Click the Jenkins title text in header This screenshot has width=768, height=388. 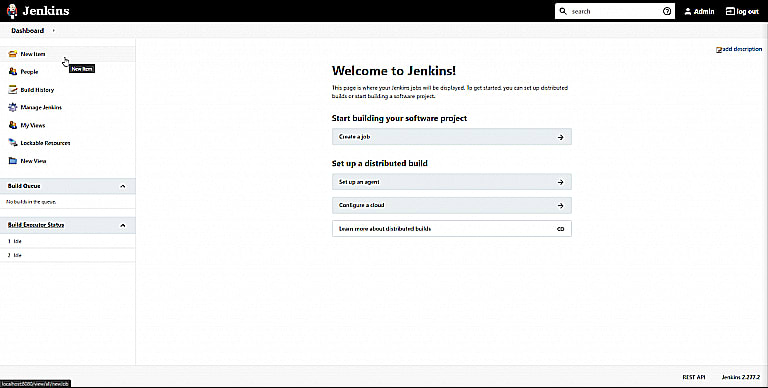pyautogui.click(x=46, y=11)
